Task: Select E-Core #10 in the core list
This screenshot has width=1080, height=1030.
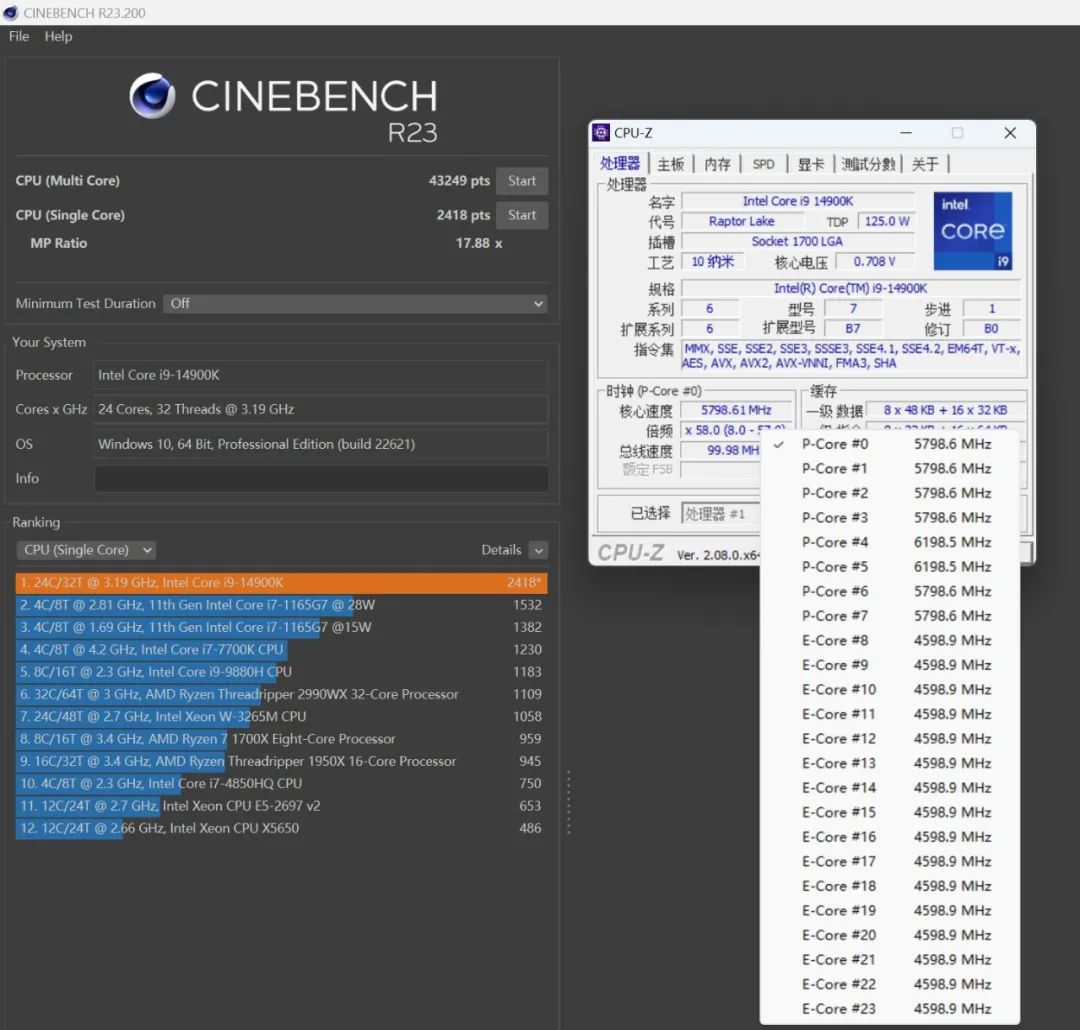Action: (x=889, y=690)
